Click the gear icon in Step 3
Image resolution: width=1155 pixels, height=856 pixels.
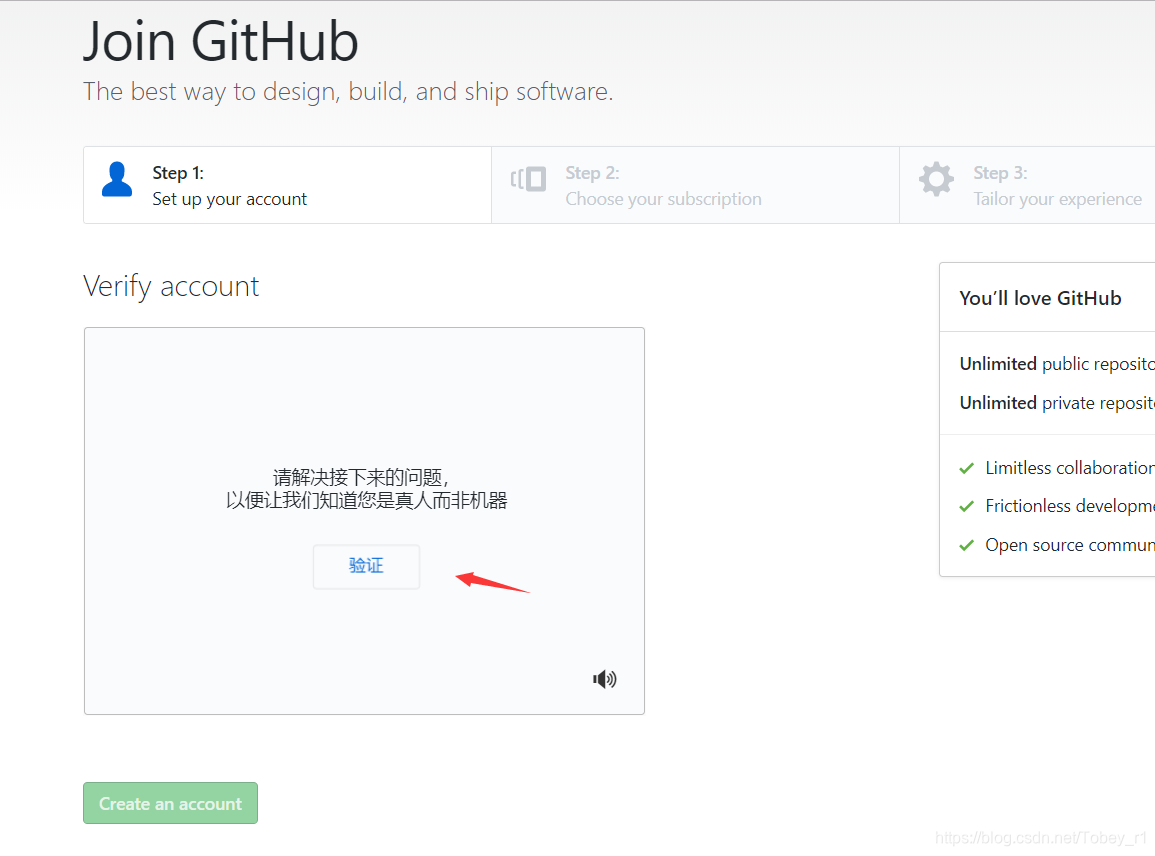tap(936, 179)
